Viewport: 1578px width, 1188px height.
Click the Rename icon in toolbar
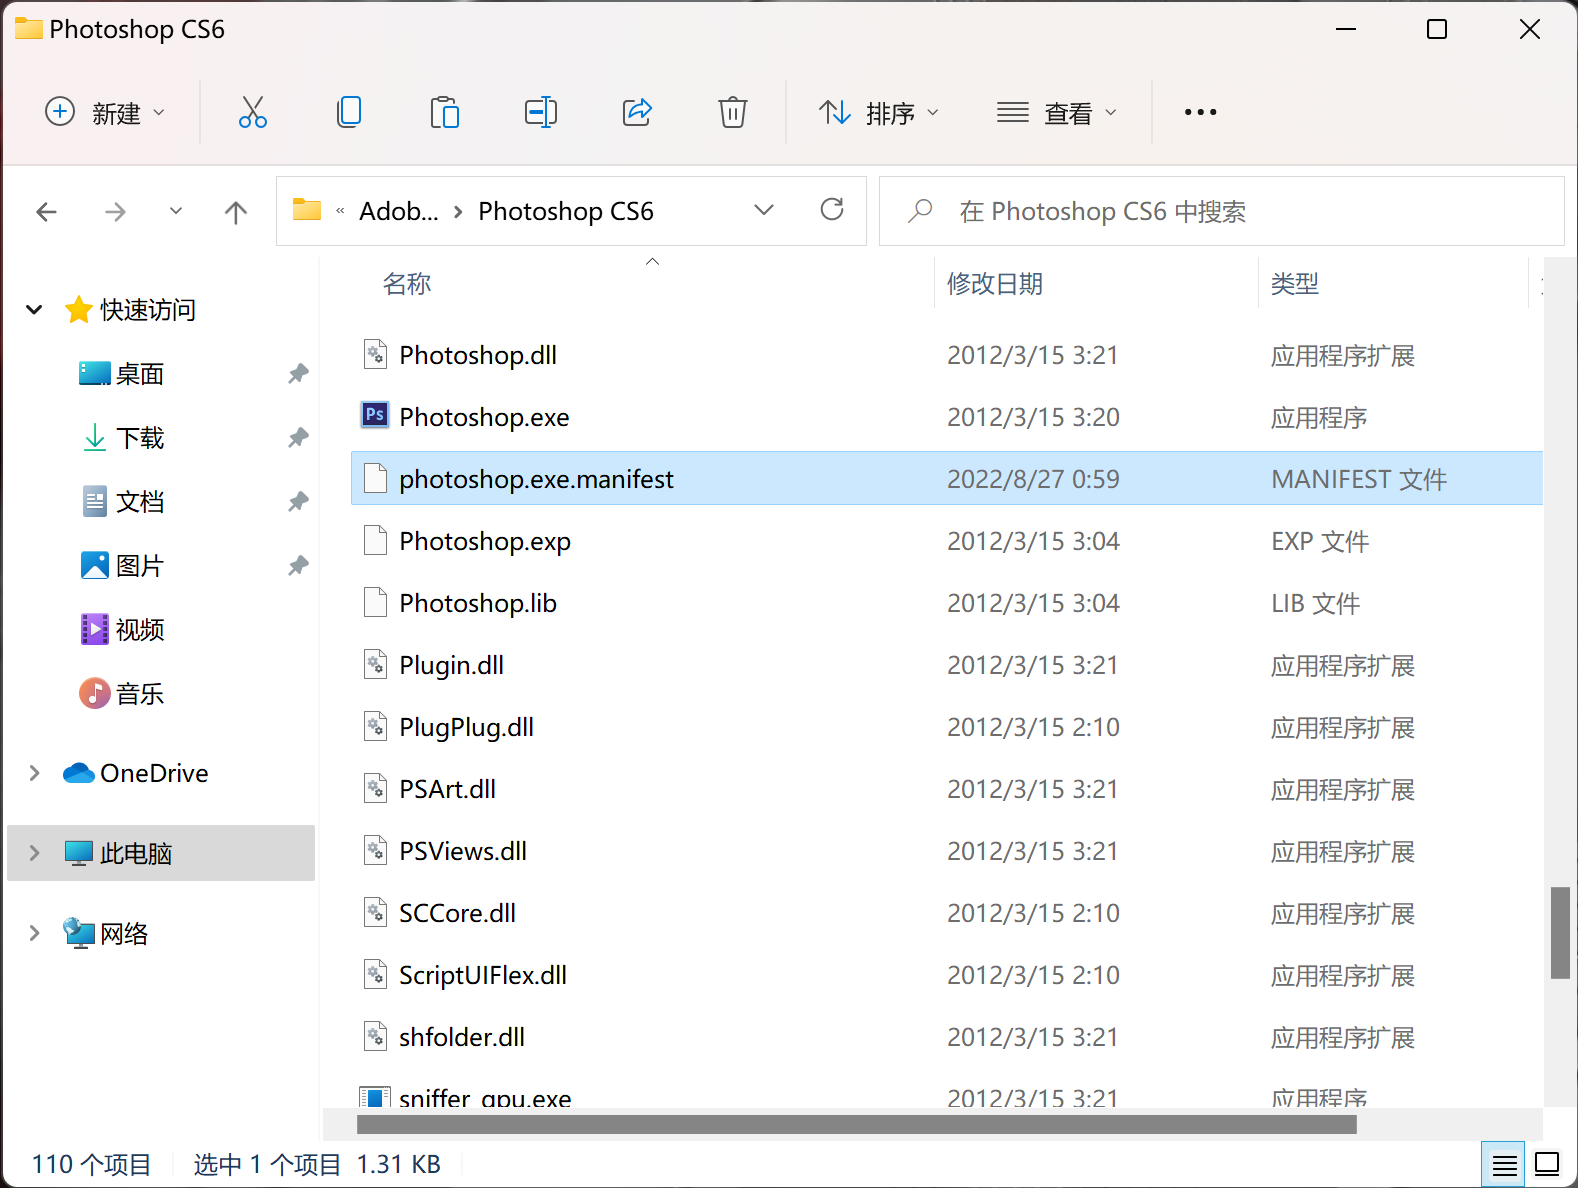540,112
